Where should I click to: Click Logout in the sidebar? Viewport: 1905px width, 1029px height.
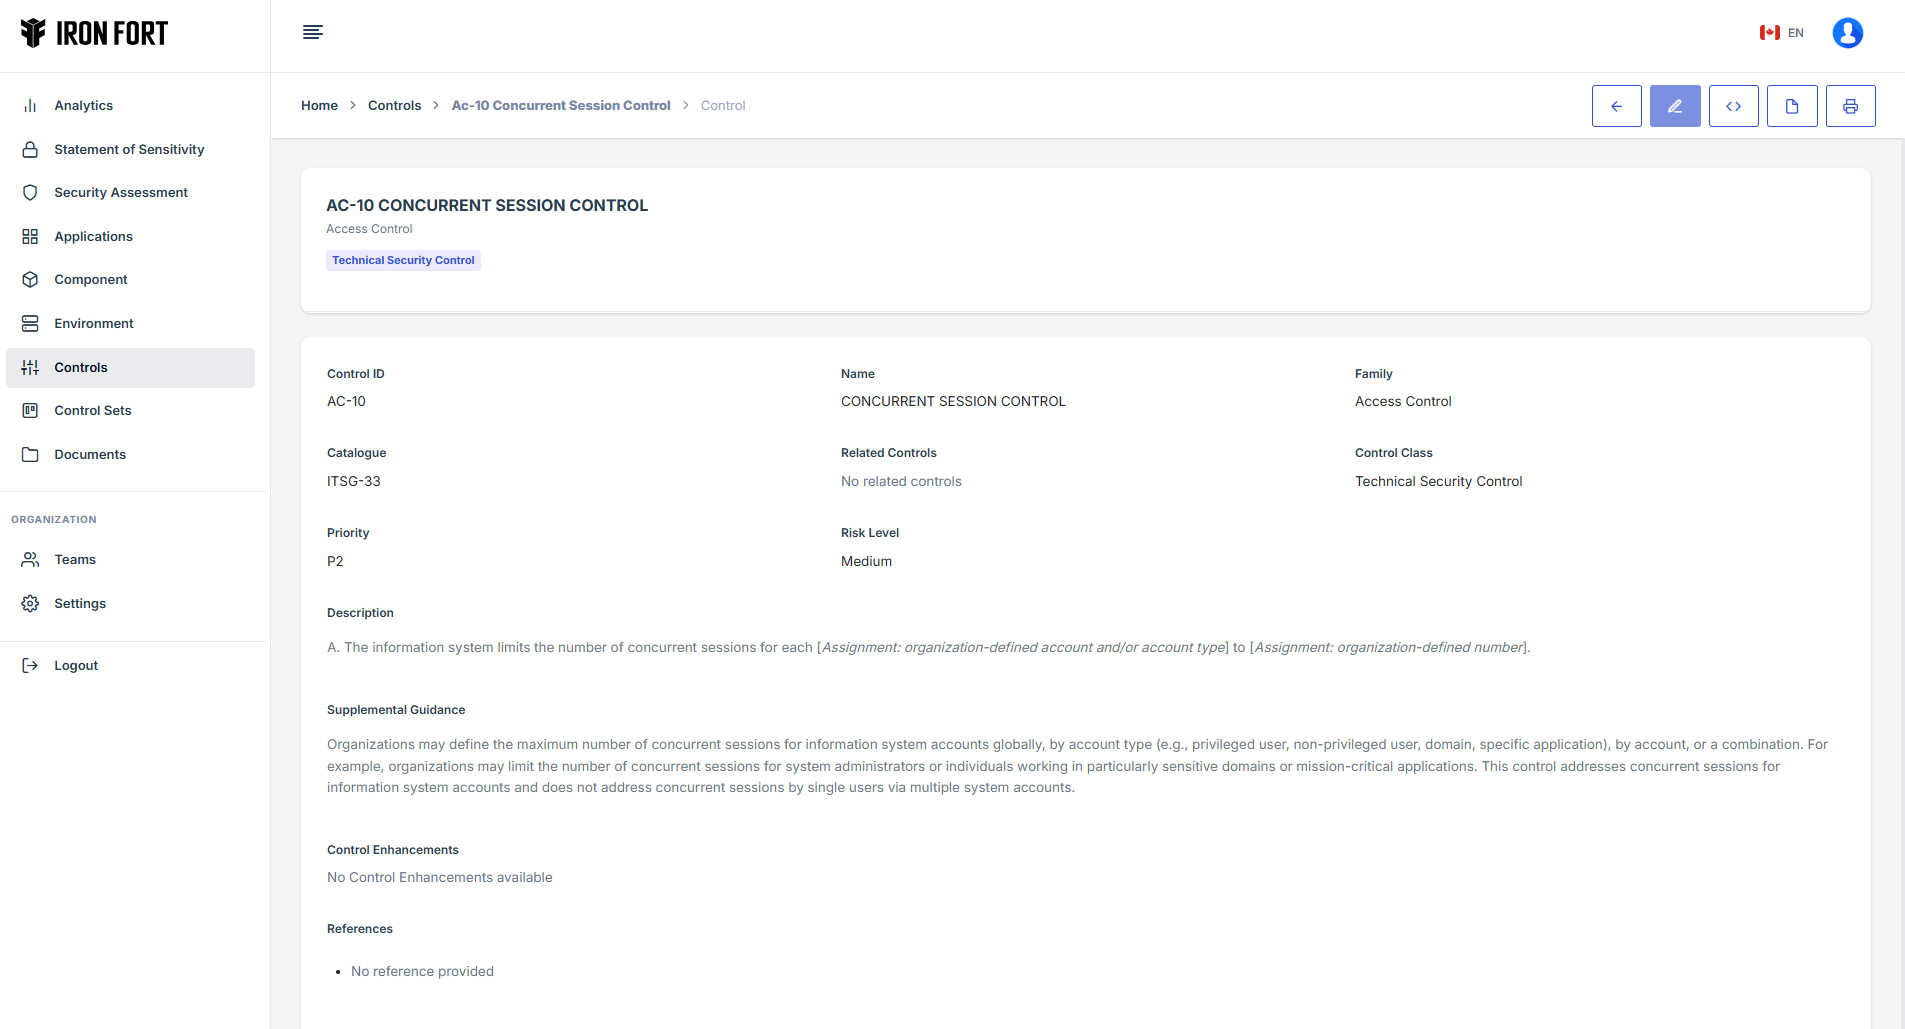click(76, 666)
